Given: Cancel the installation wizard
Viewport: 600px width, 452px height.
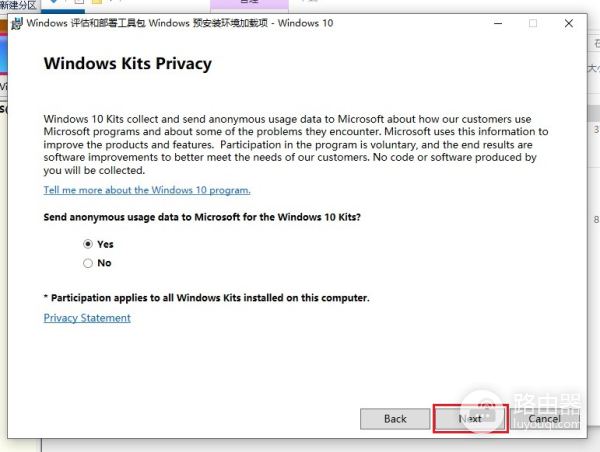Looking at the screenshot, I should [x=544, y=419].
